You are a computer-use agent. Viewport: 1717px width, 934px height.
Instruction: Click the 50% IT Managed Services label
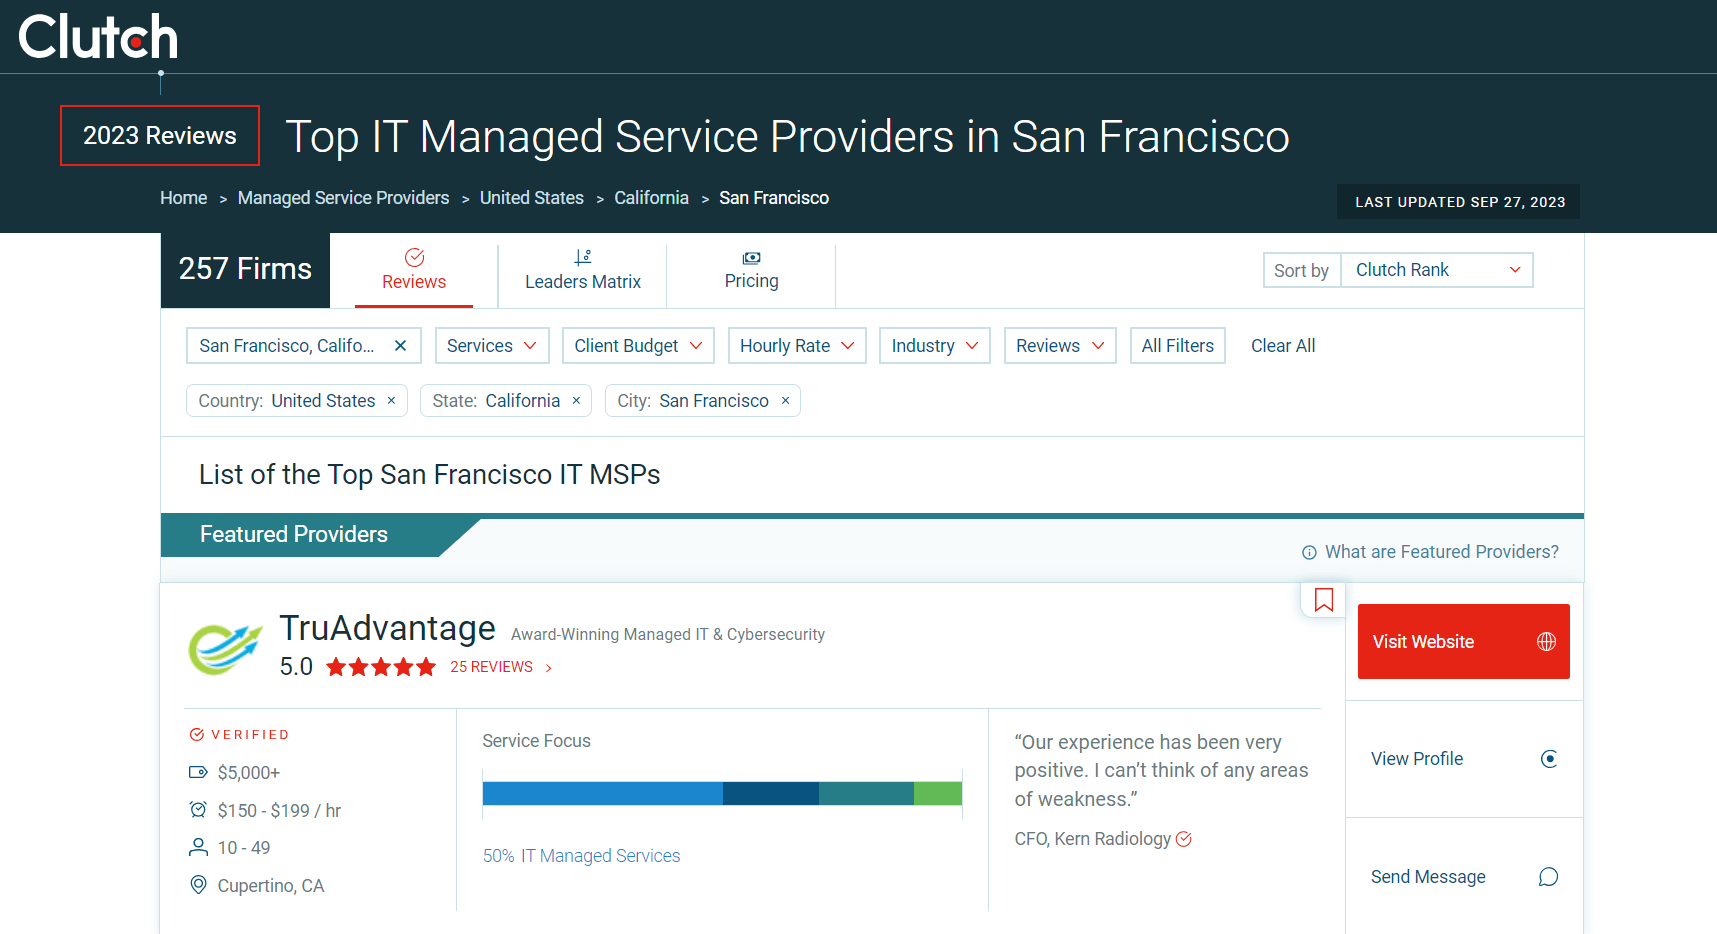[x=581, y=856]
